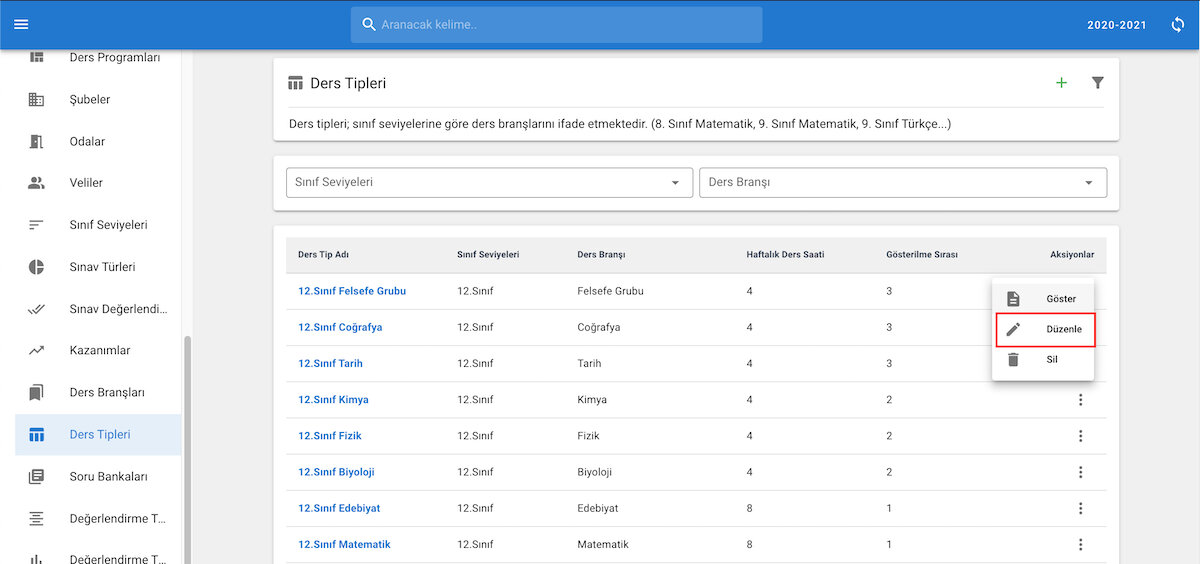Click the Sınav Değerlendi... double check icon

[x=37, y=309]
